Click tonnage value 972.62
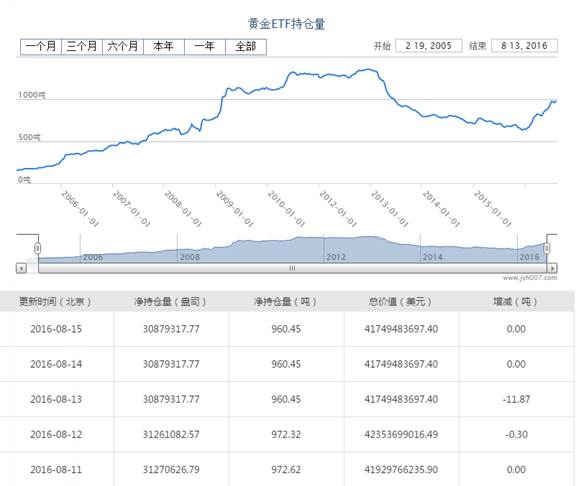The image size is (576, 486). point(286,469)
